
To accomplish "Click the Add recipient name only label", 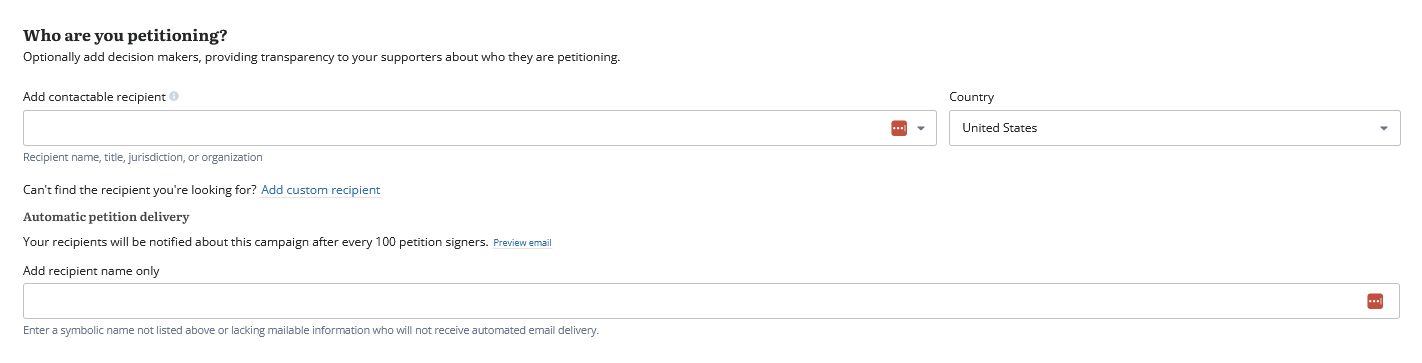I will (x=91, y=271).
